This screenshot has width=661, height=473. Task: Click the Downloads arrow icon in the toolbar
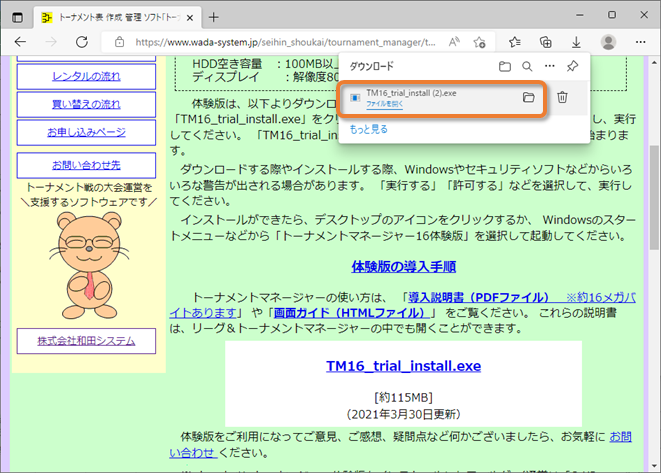576,42
